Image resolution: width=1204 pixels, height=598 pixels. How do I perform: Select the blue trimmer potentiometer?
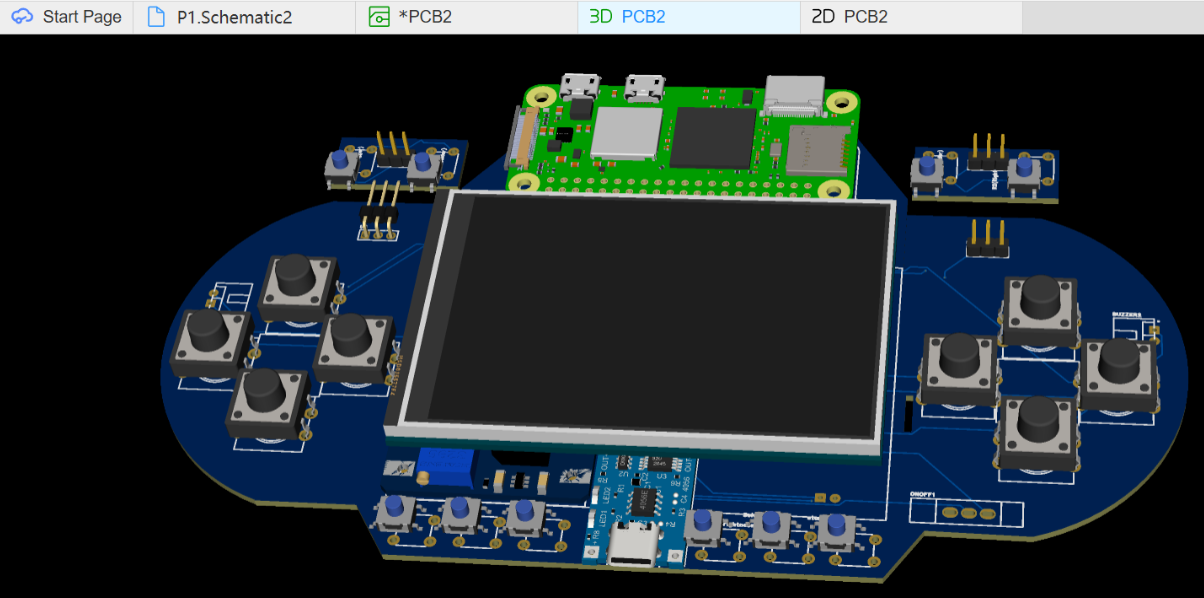pyautogui.click(x=437, y=466)
